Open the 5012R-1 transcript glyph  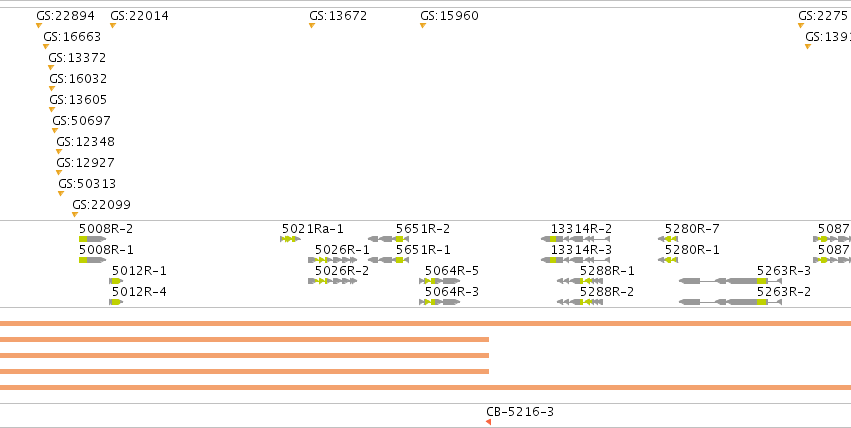(x=116, y=281)
